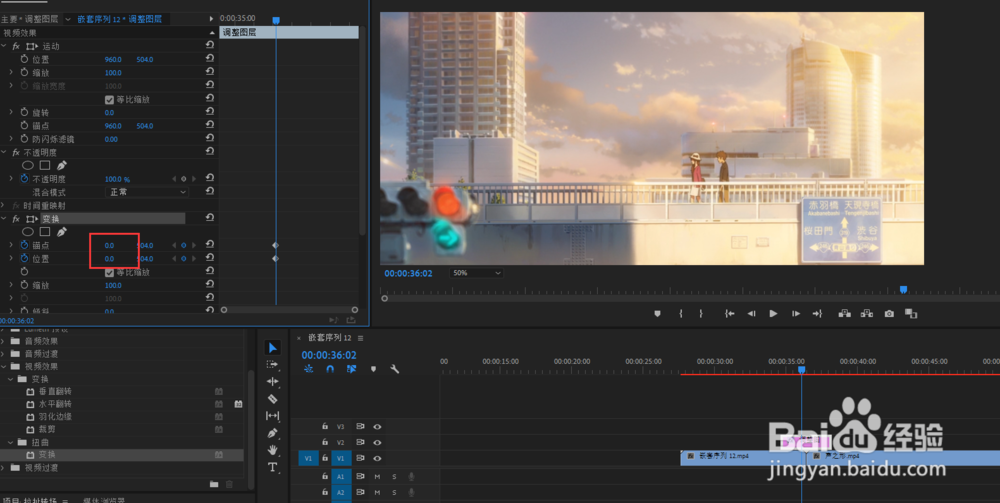Go to In point in program monitor
The width and height of the screenshot is (1000, 503).
730,314
